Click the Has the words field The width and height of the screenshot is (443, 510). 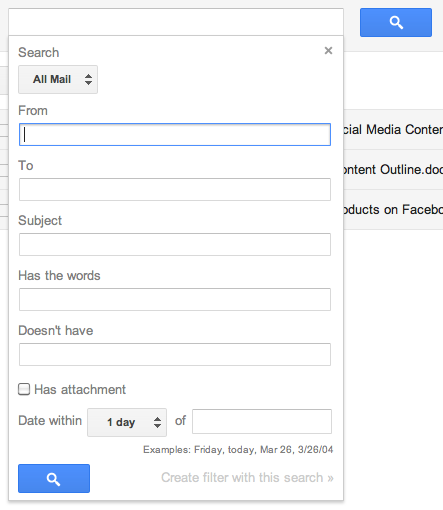[175, 299]
